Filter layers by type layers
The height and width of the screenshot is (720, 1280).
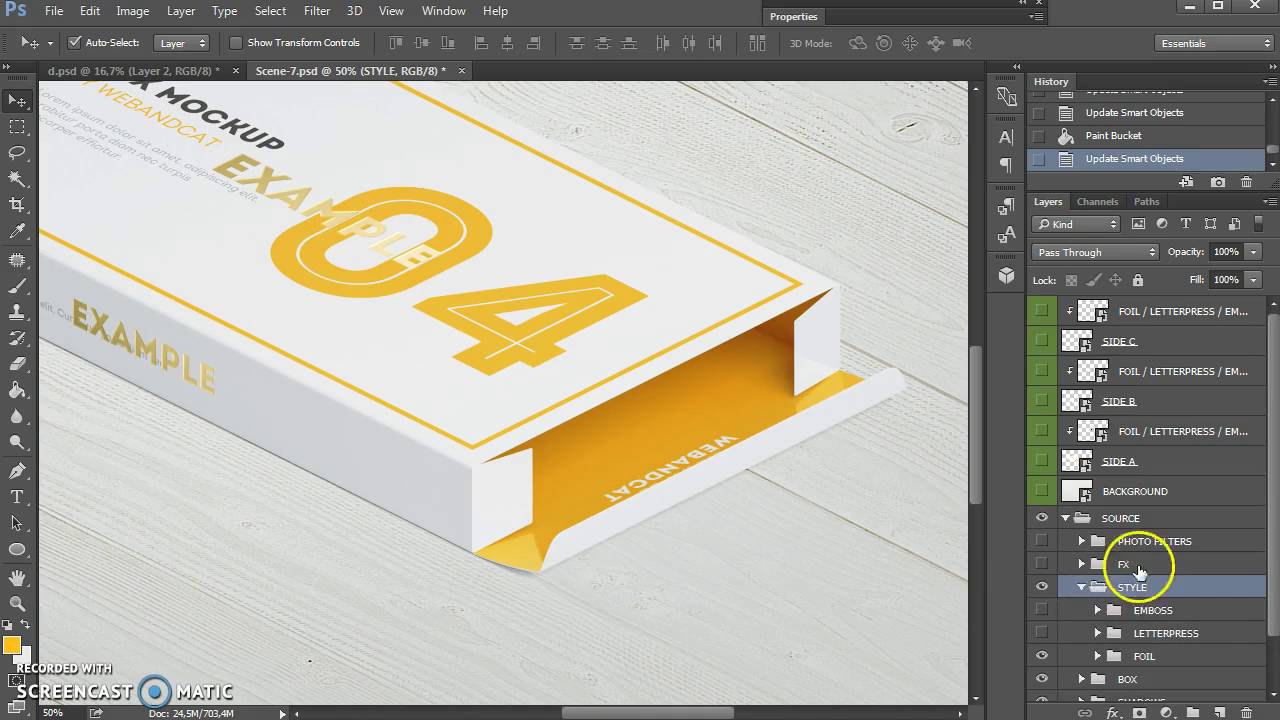[x=1186, y=224]
